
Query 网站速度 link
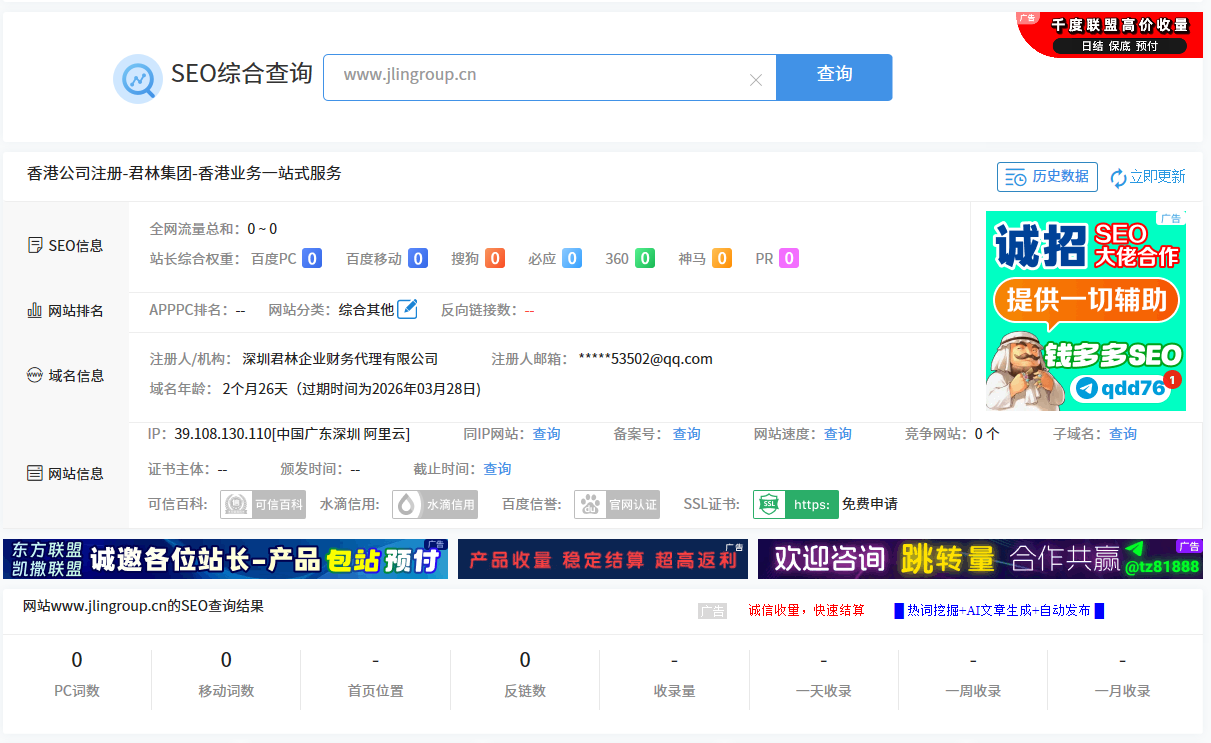[838, 434]
